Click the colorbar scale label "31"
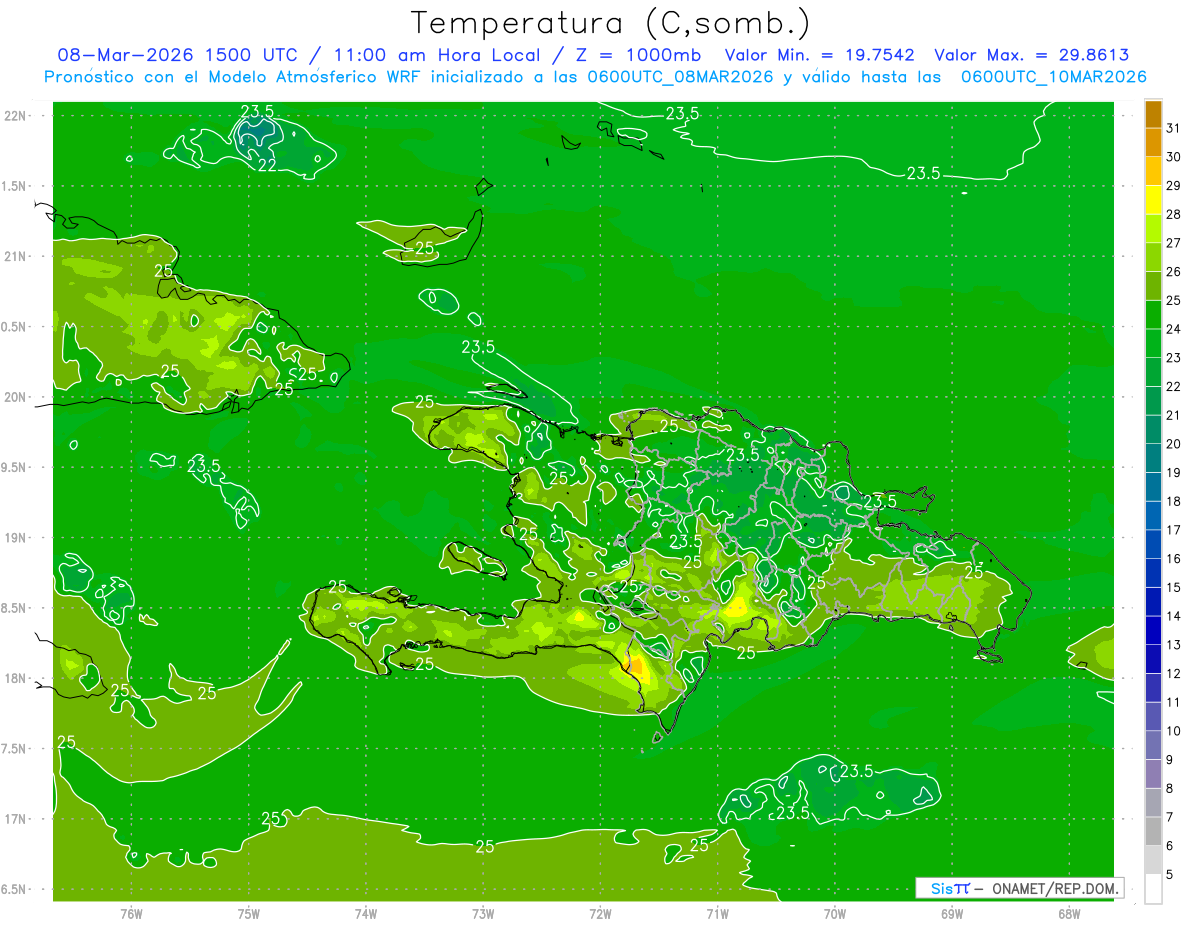 click(1174, 128)
